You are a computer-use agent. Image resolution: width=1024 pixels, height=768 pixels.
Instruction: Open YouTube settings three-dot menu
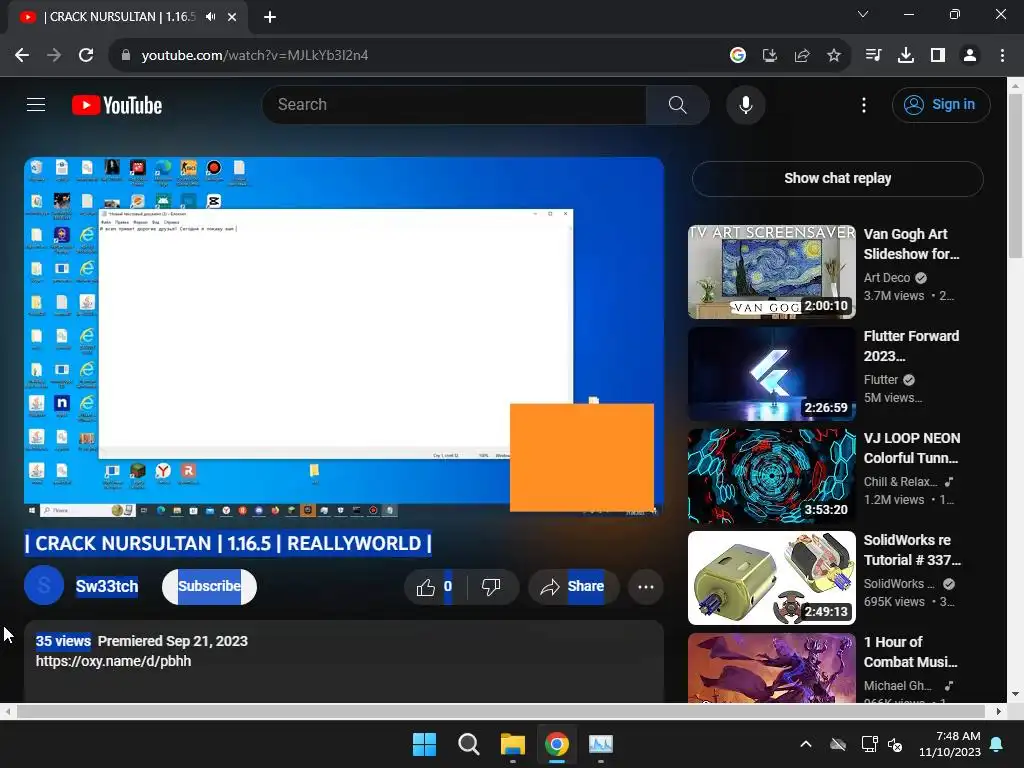tap(863, 104)
